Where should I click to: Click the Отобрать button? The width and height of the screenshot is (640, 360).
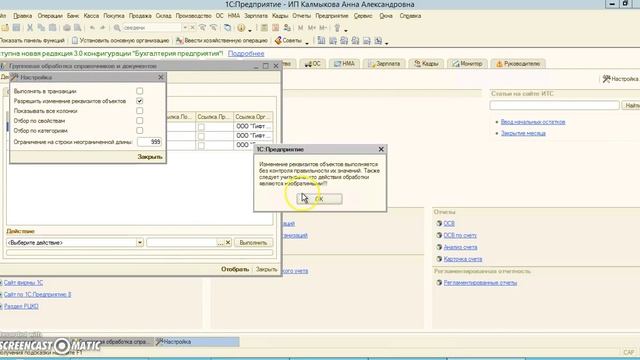point(235,269)
